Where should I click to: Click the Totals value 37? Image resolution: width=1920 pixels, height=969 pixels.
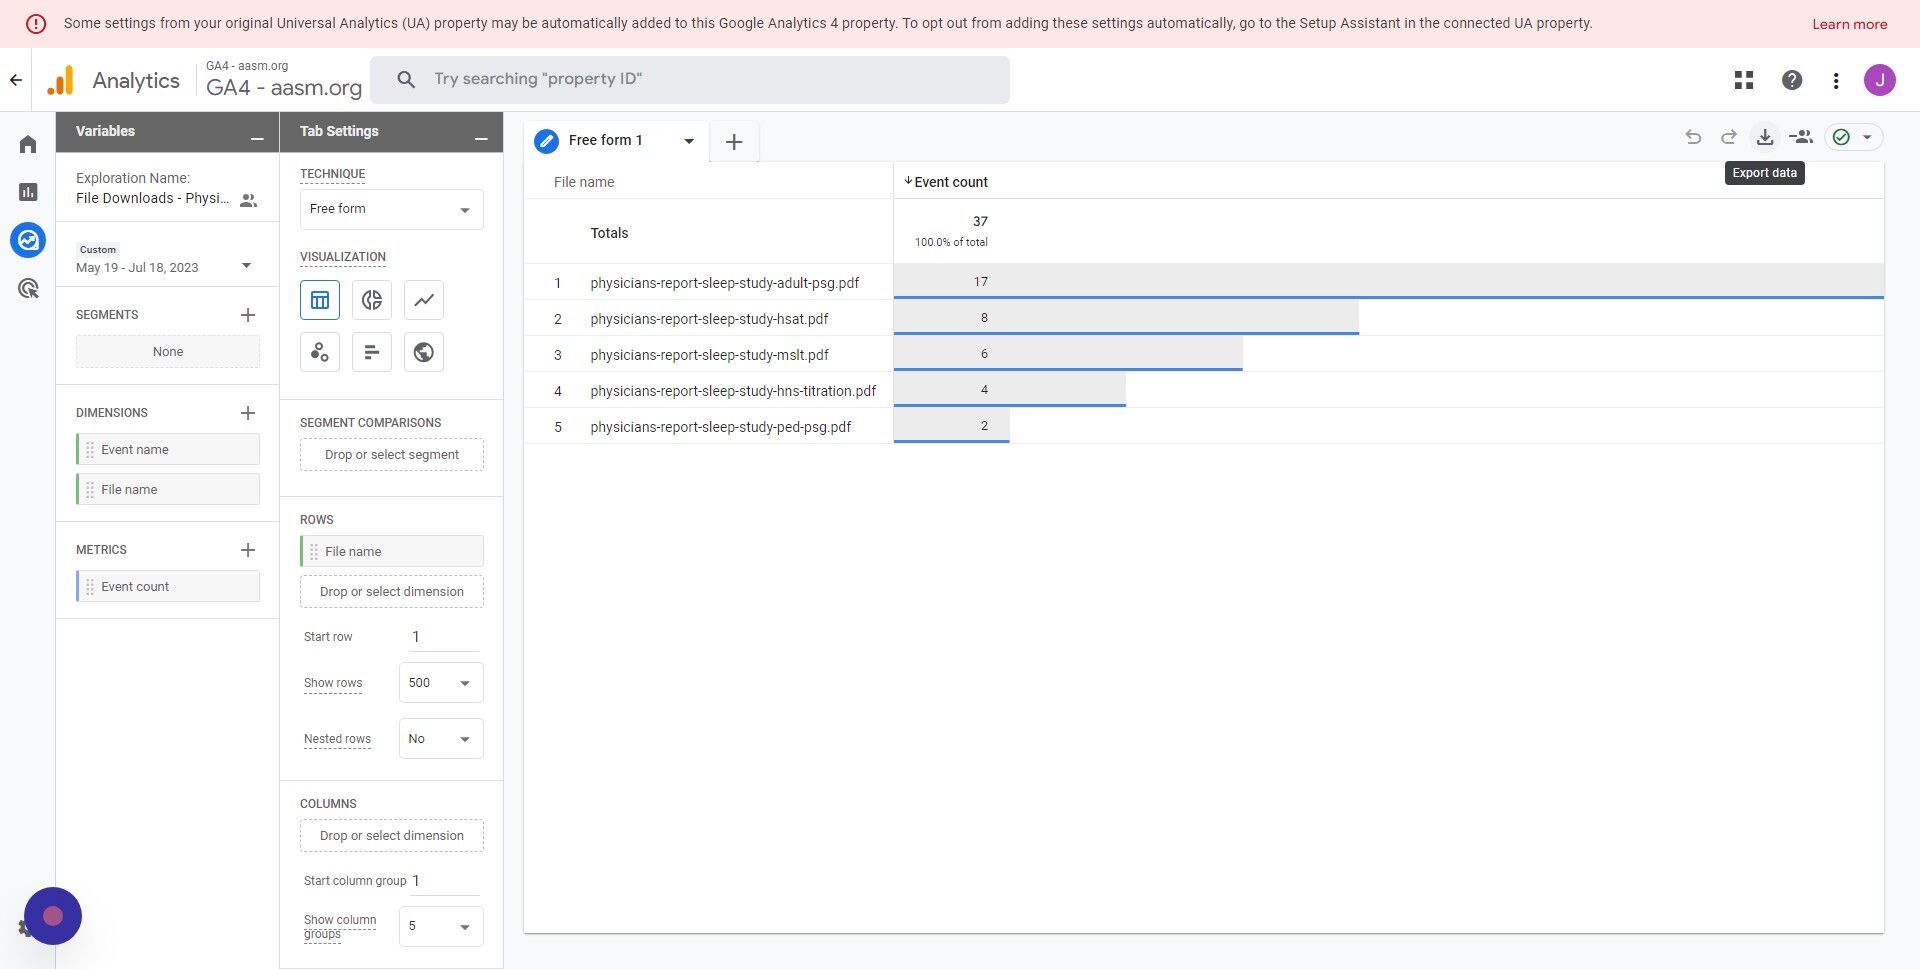(x=980, y=221)
